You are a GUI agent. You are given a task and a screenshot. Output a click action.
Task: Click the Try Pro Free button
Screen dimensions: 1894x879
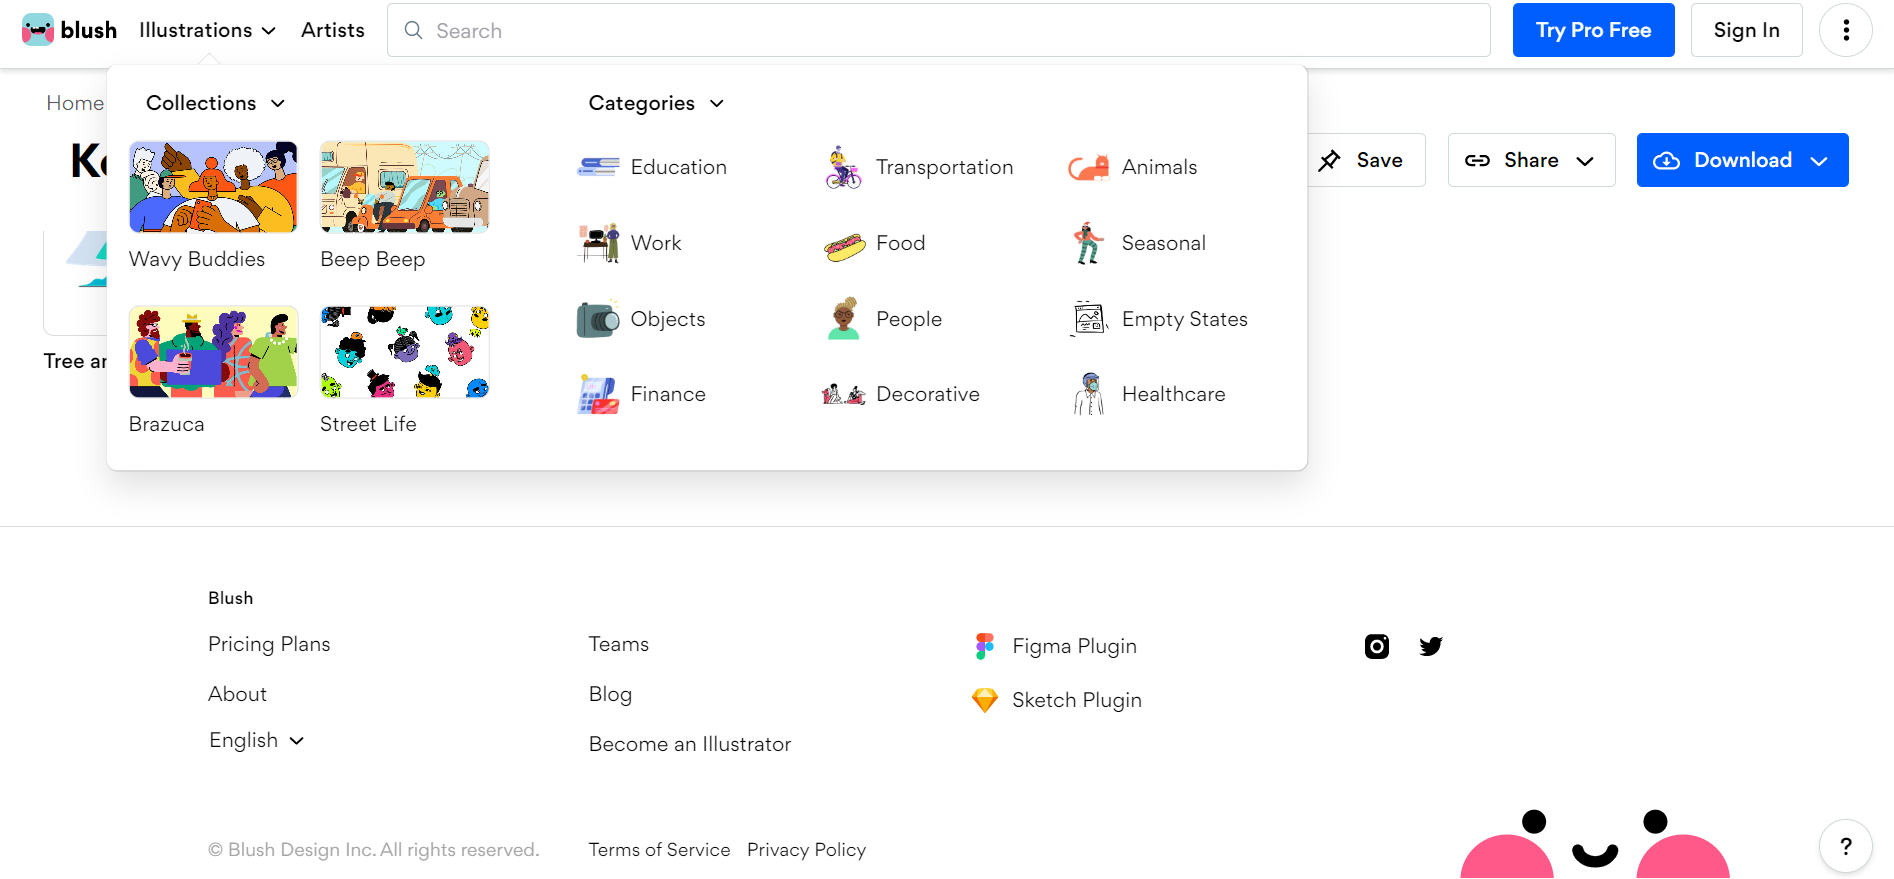[1593, 30]
